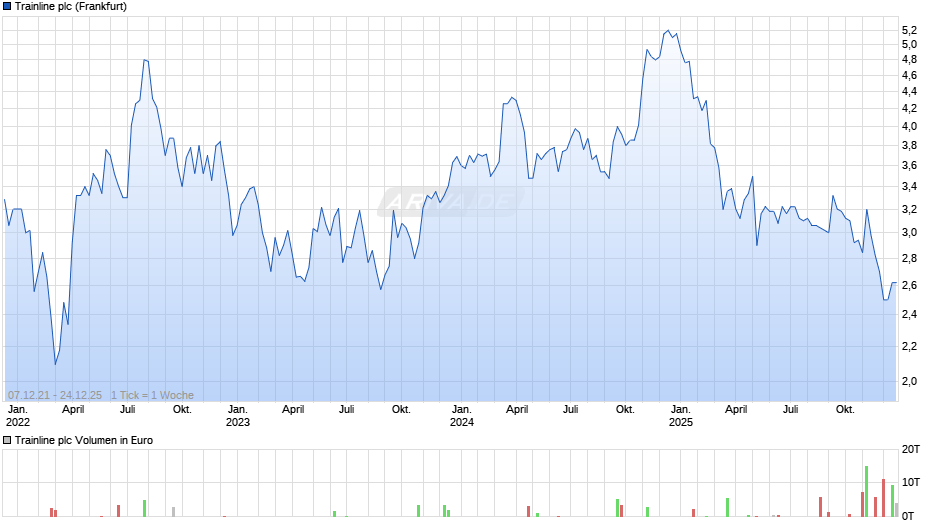Click the gray volume legend square
Viewport: 940px width, 526px height.
pos(7,440)
